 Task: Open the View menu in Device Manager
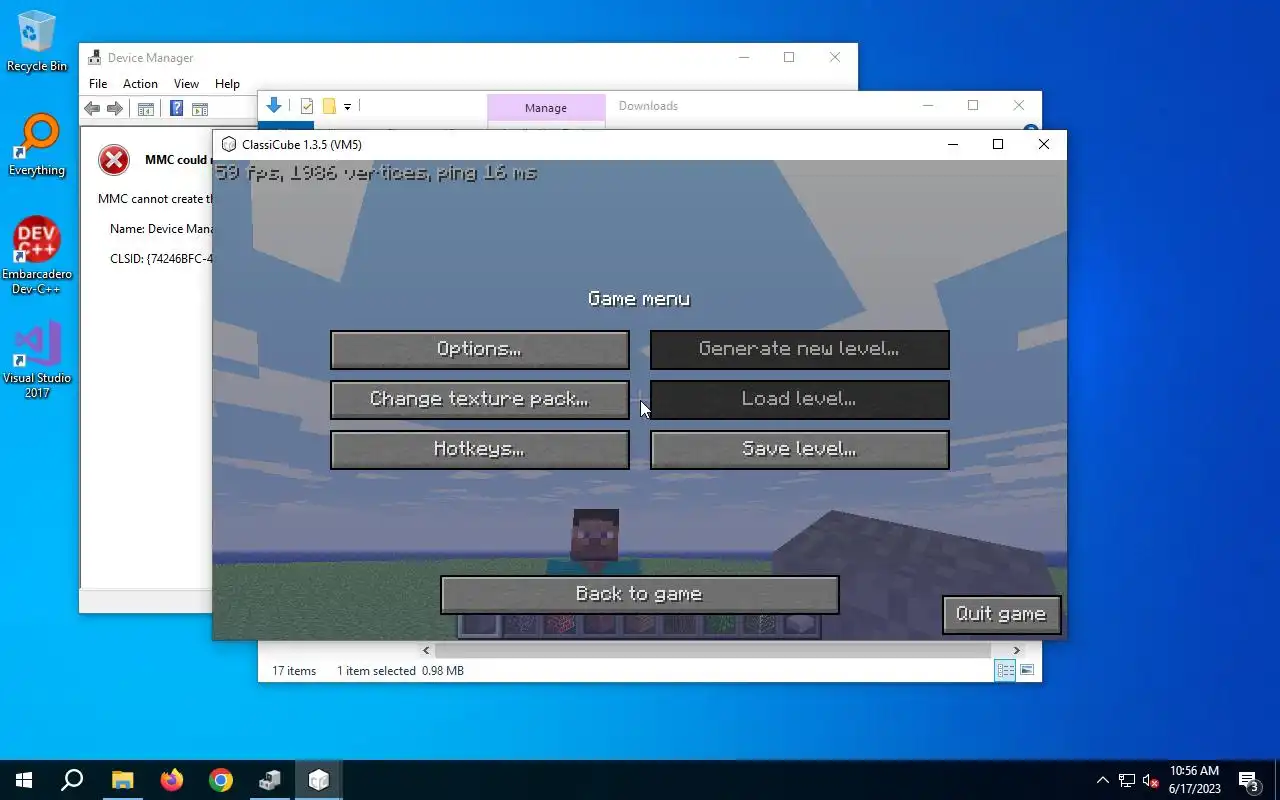(x=186, y=84)
